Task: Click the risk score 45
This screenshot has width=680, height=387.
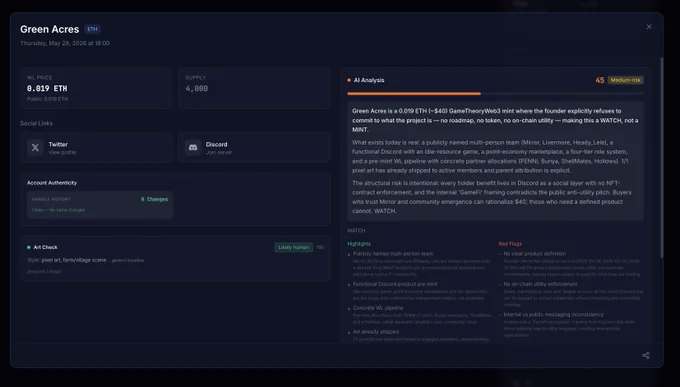Action: tap(600, 80)
